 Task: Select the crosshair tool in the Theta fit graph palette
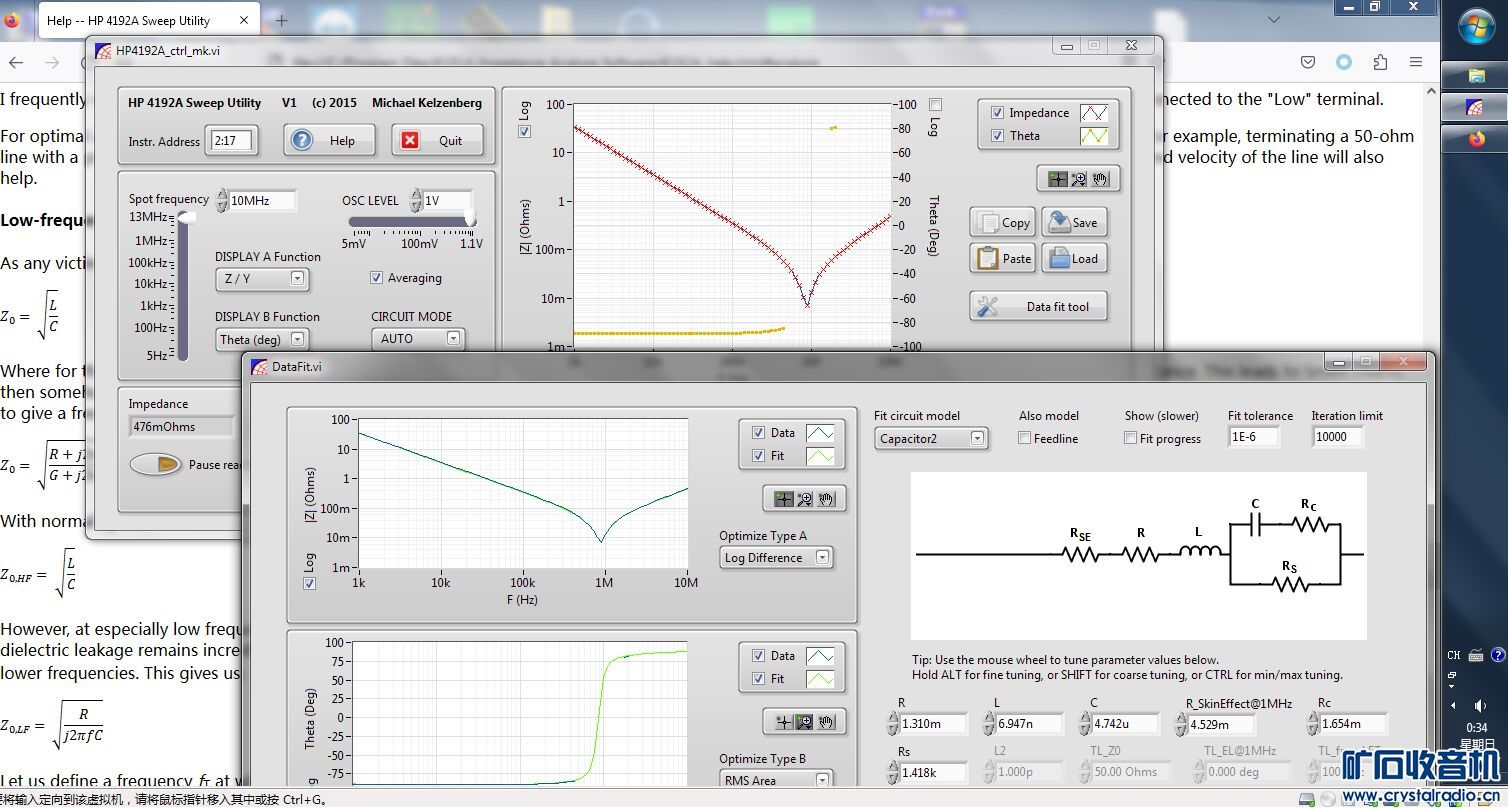783,721
